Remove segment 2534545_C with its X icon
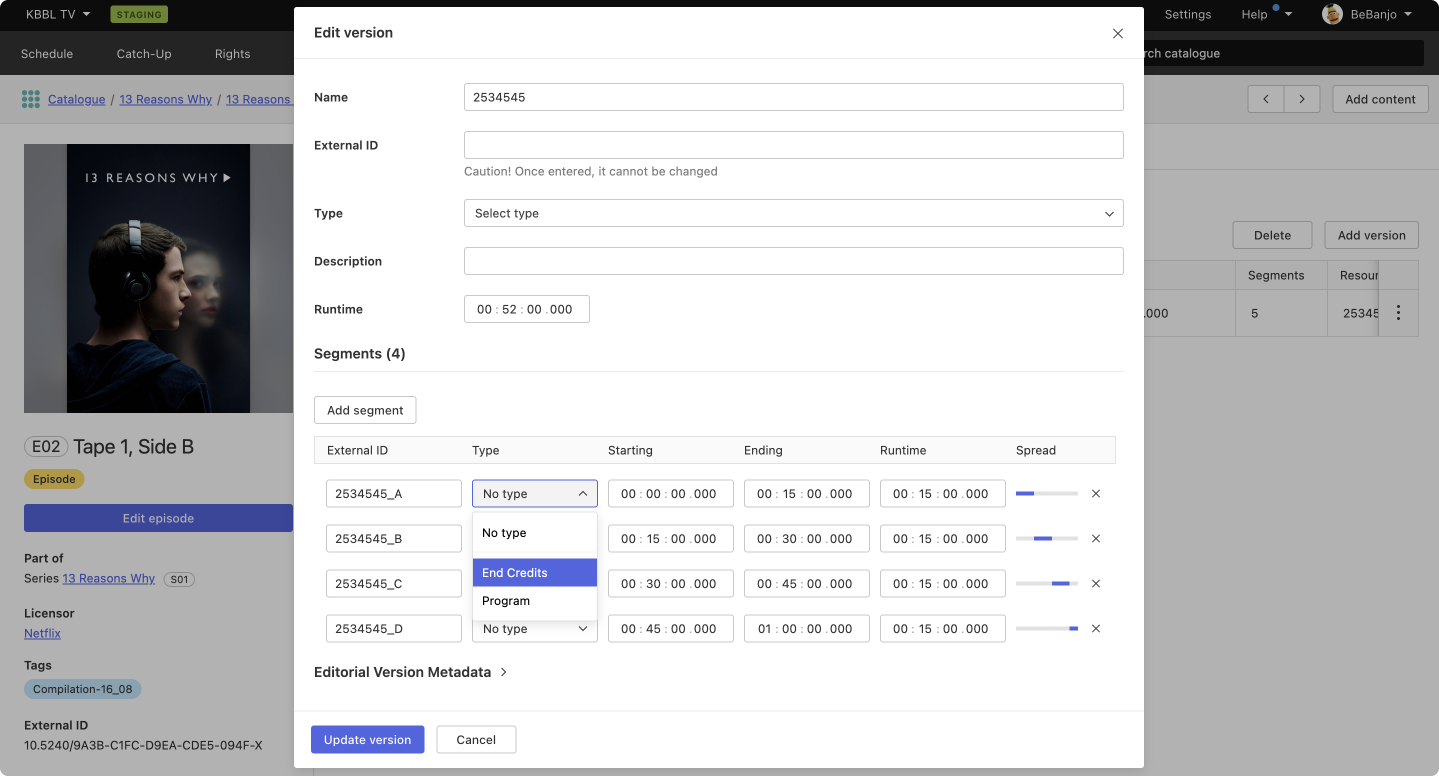Image resolution: width=1439 pixels, height=776 pixels. (x=1096, y=584)
